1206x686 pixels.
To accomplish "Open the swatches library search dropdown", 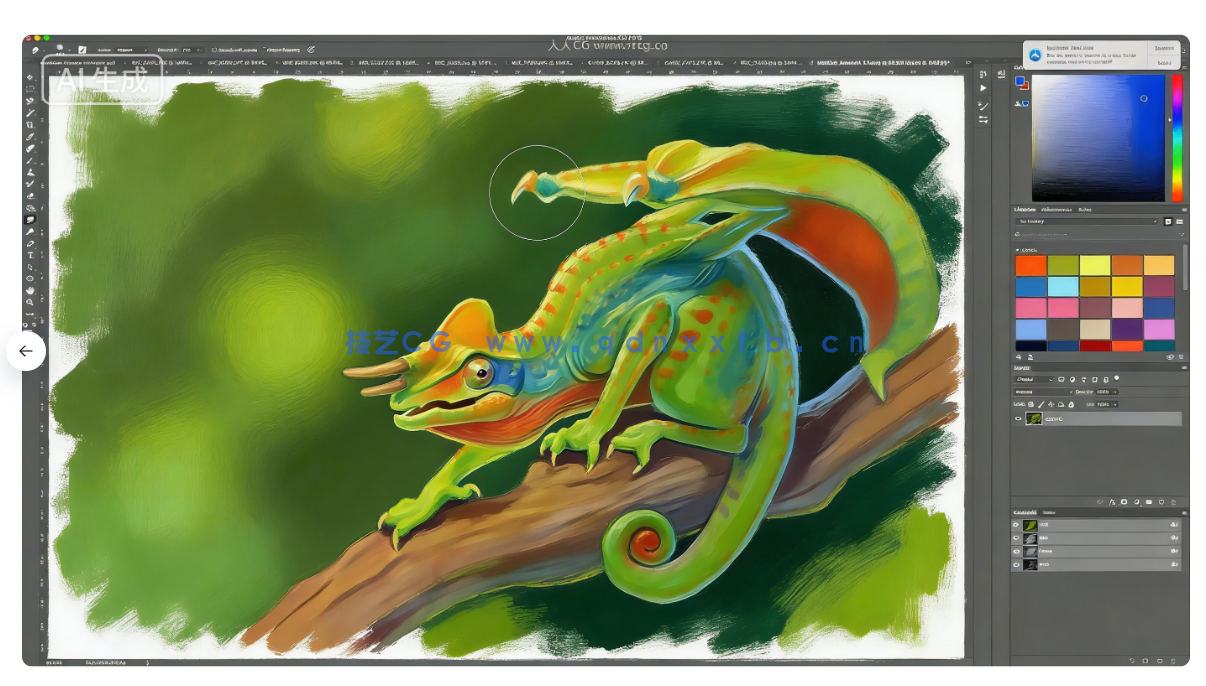I will coord(1086,221).
